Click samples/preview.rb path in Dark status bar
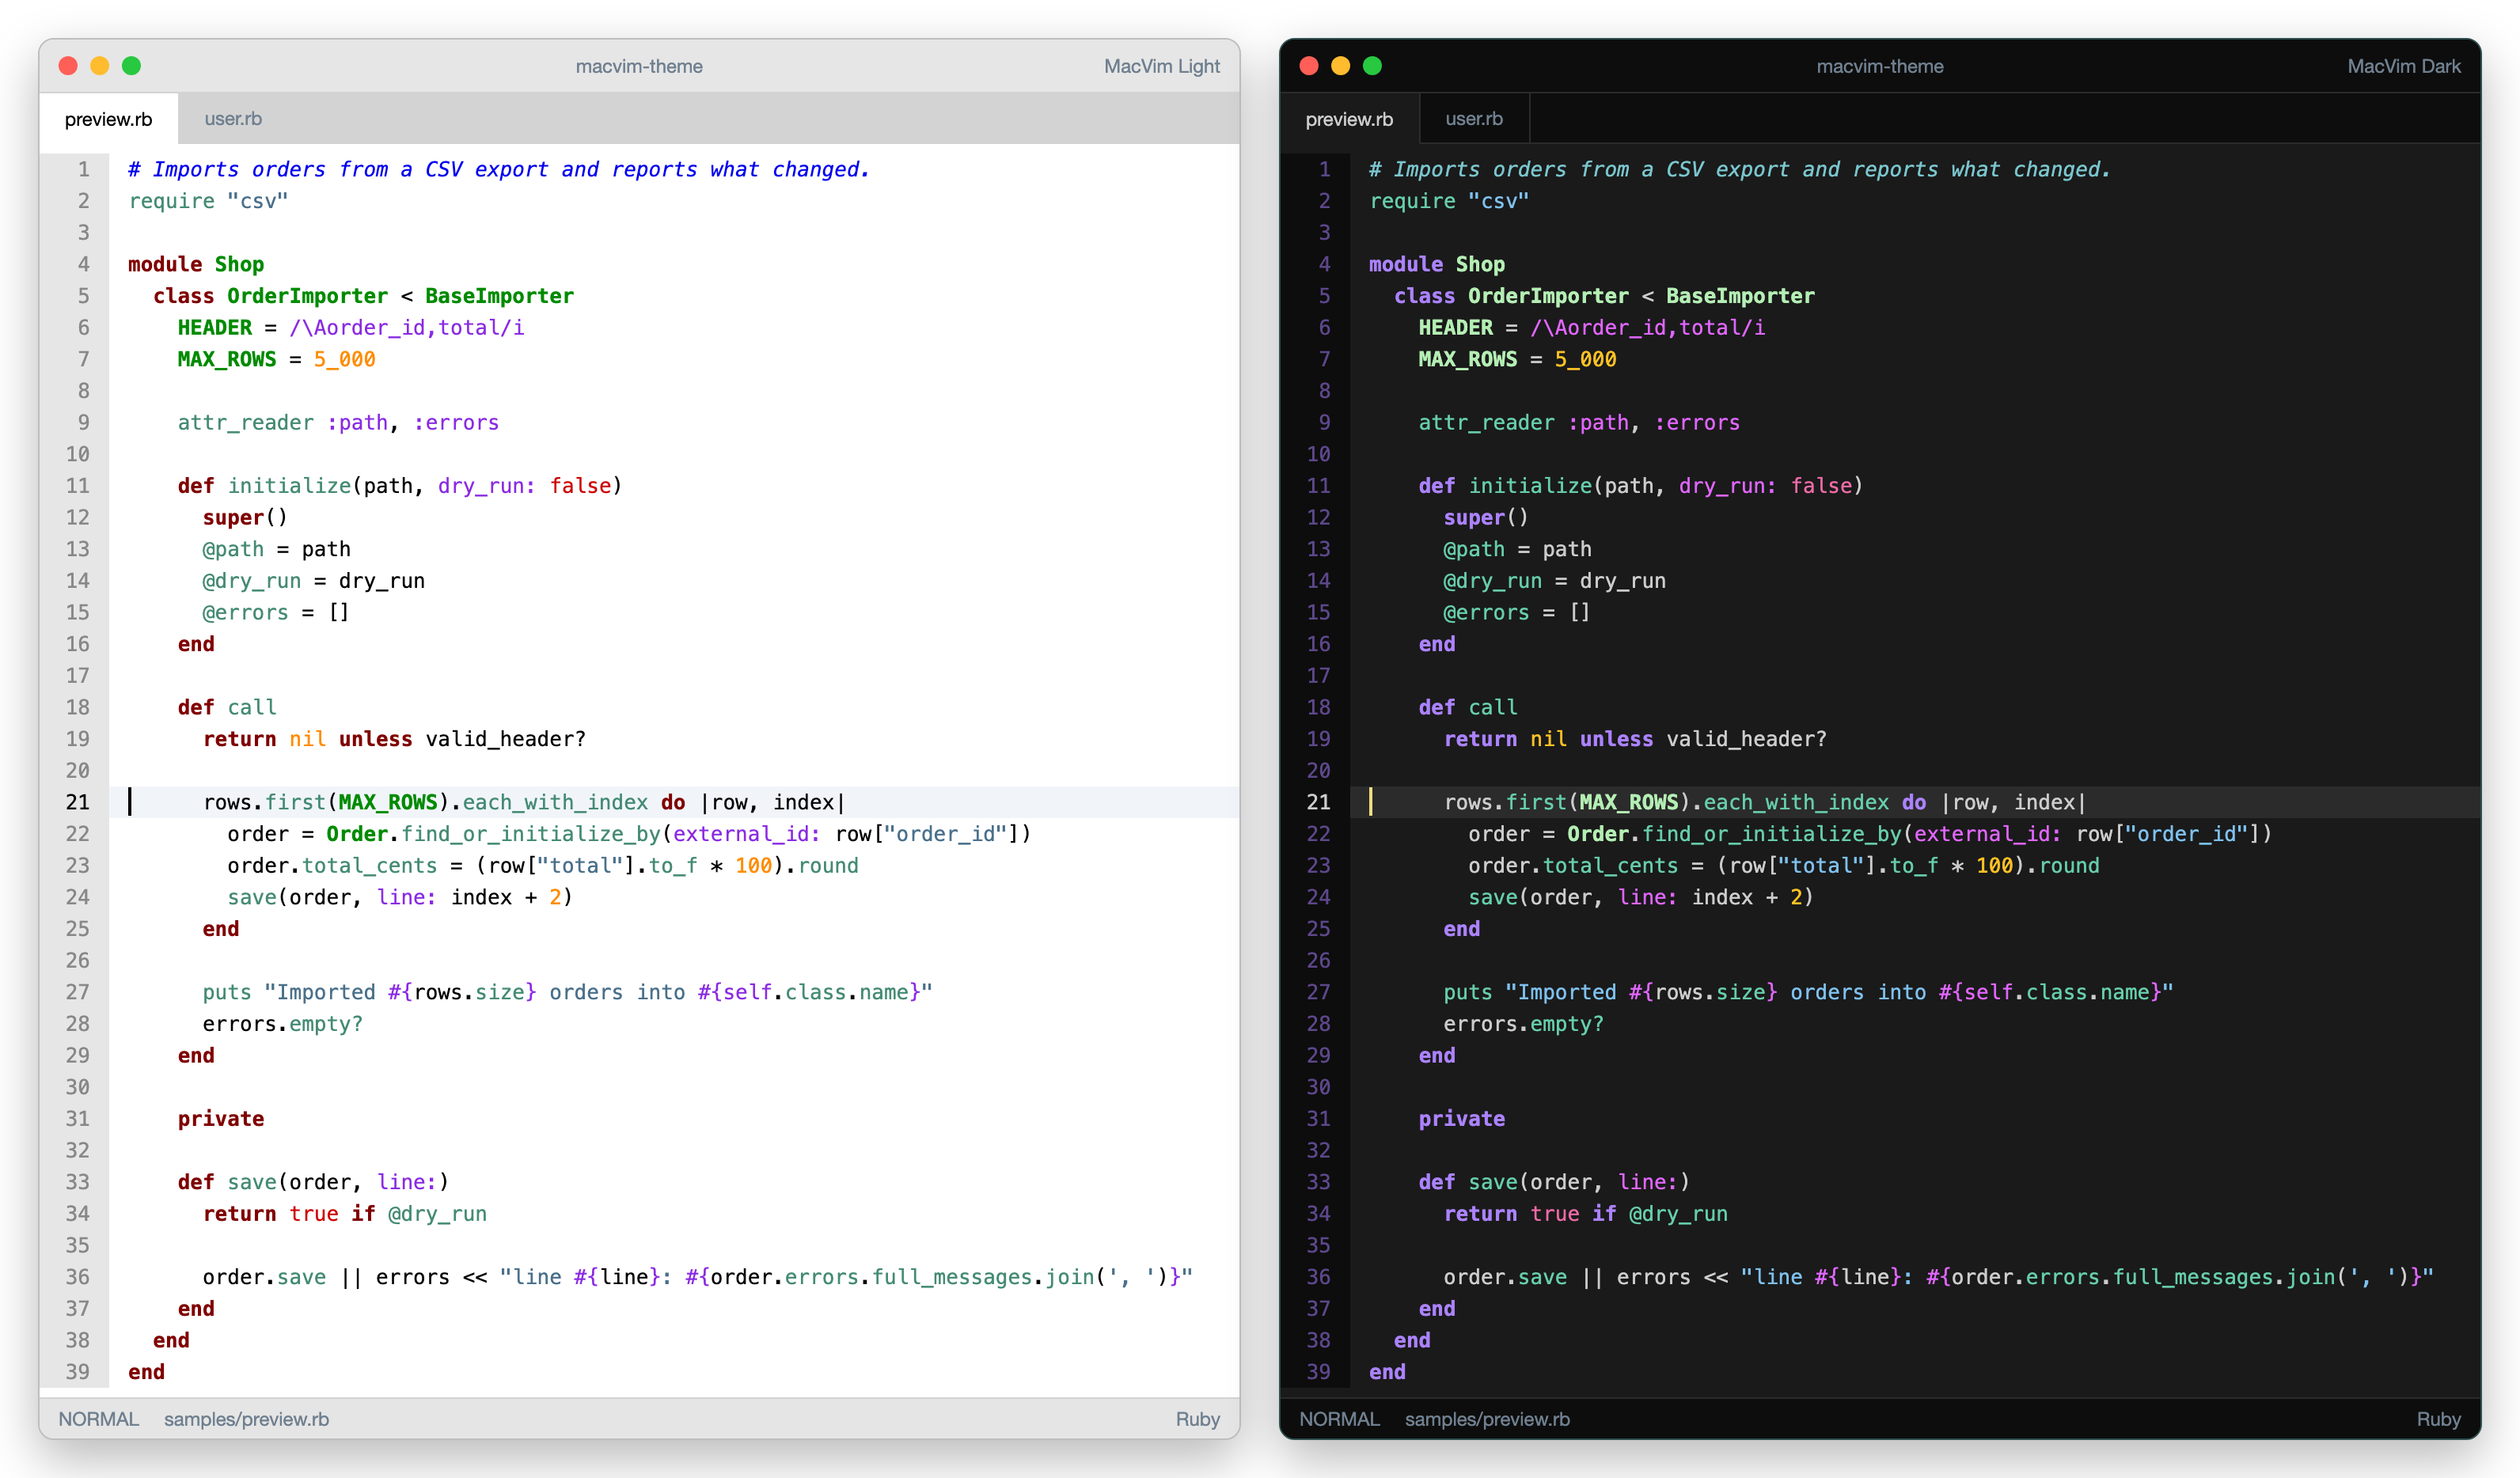Viewport: 2520px width, 1478px height. (x=1487, y=1419)
